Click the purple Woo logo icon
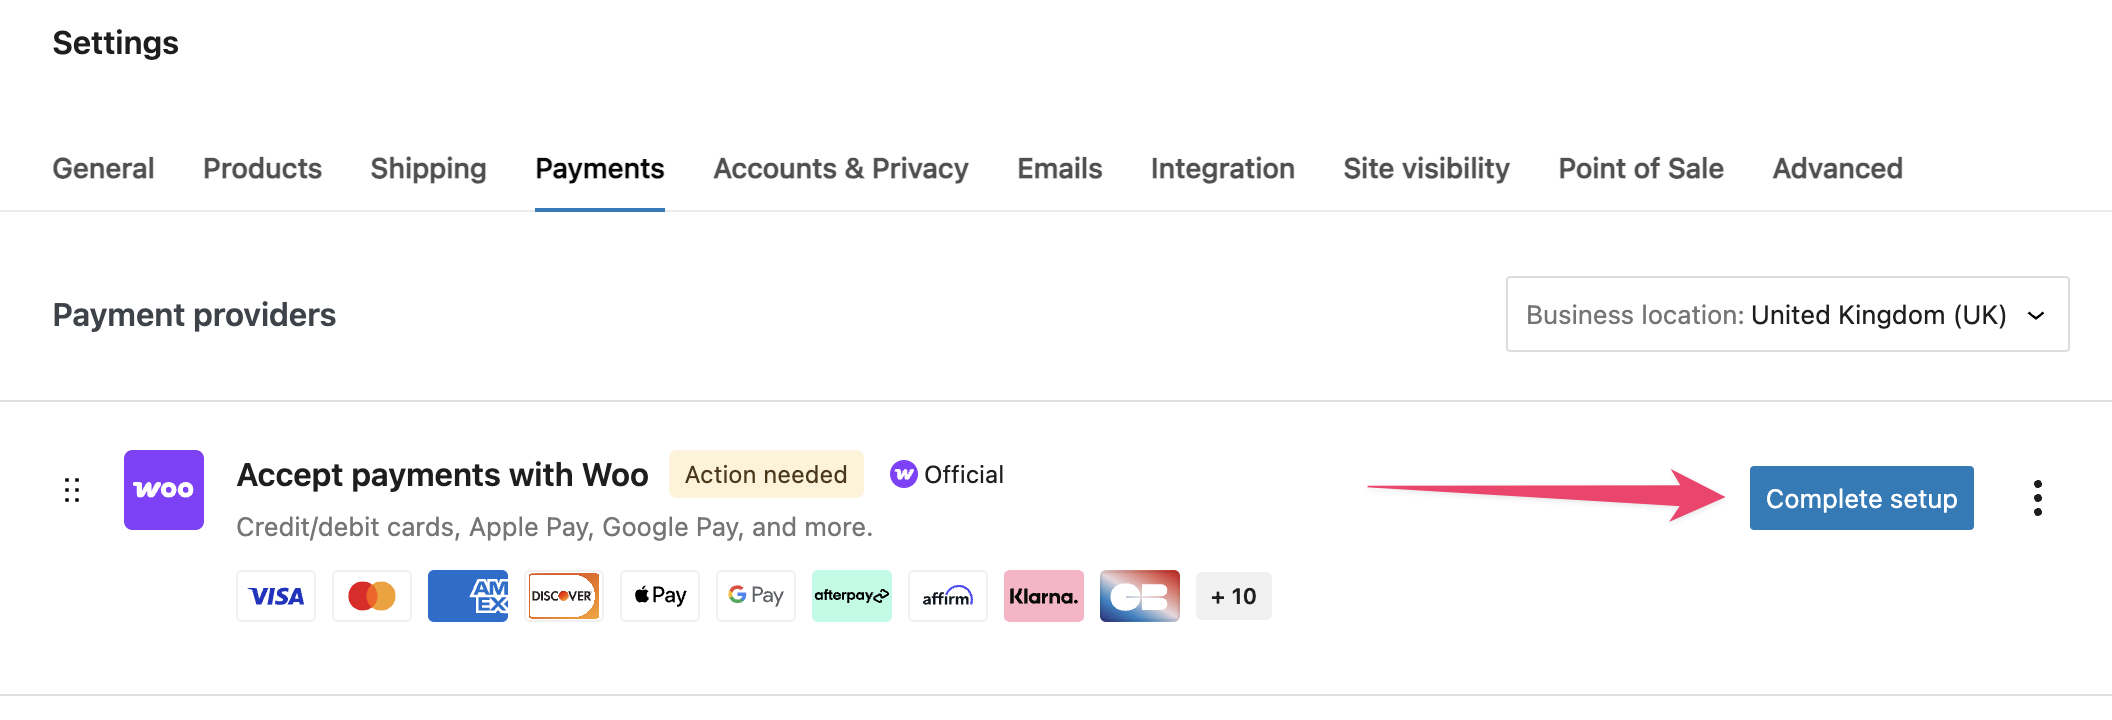The image size is (2112, 720). click(164, 490)
